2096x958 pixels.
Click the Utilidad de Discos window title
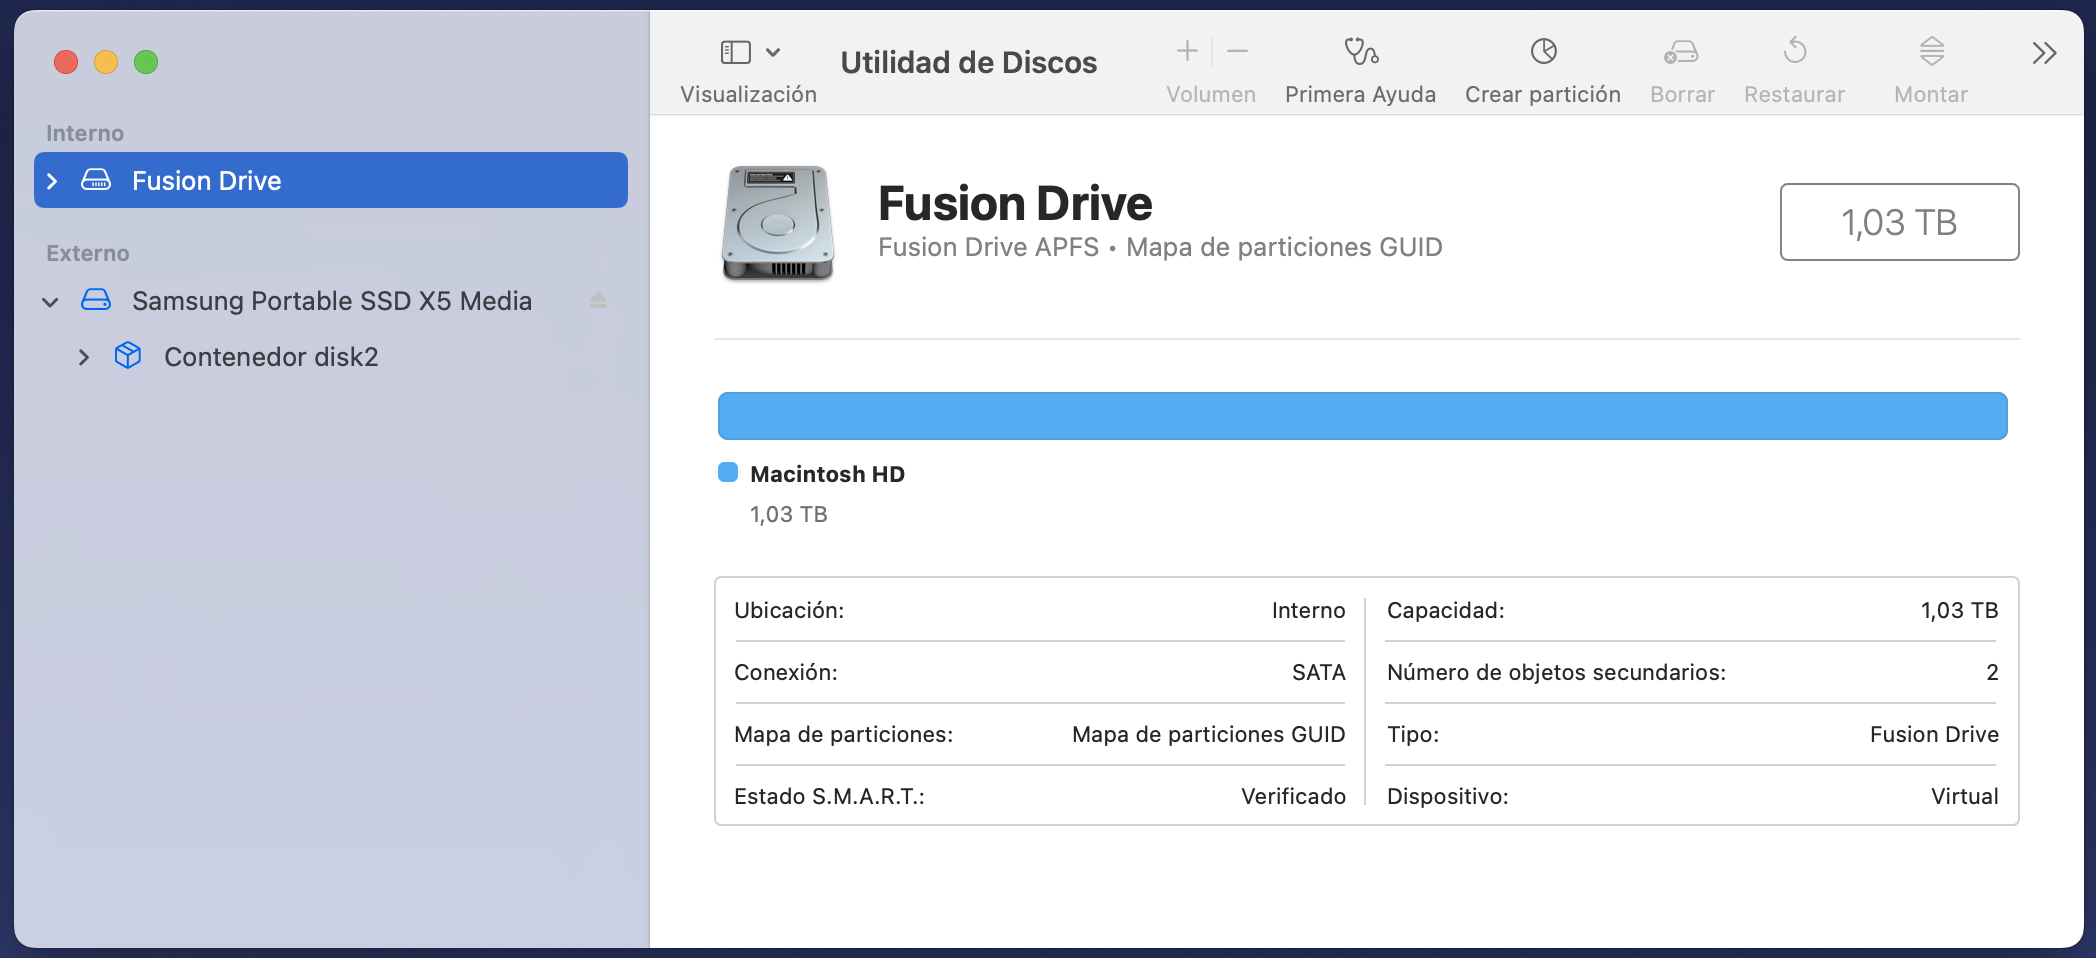point(968,62)
